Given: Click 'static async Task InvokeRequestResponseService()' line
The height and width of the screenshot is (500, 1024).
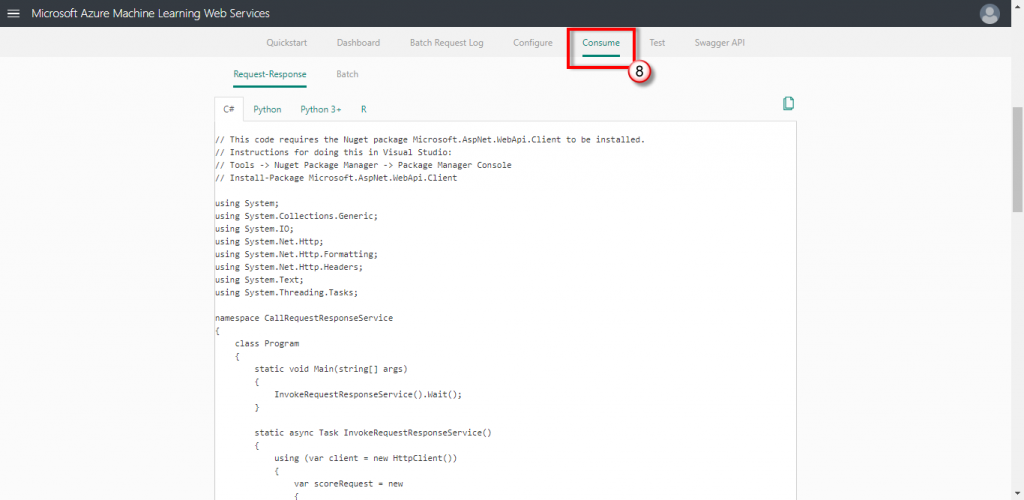Looking at the screenshot, I should 372,433.
